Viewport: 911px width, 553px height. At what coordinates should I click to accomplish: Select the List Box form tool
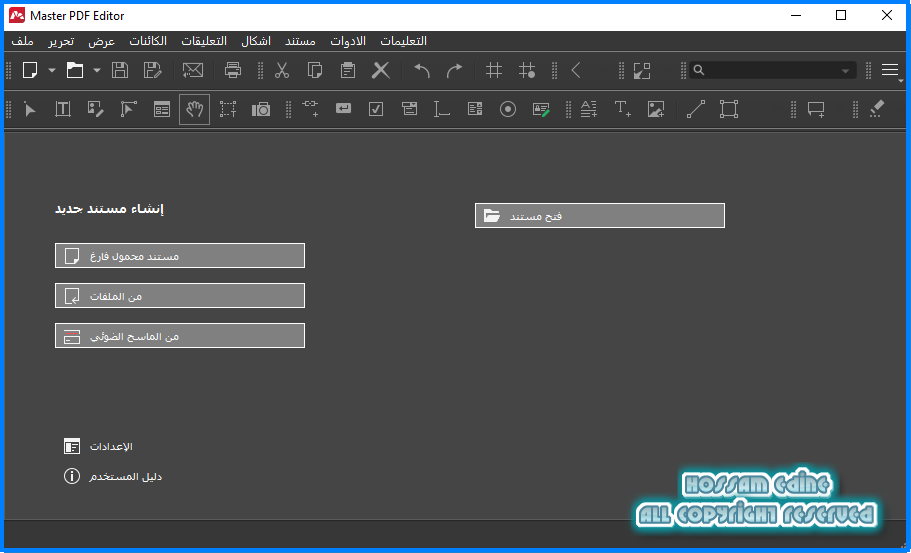click(475, 109)
